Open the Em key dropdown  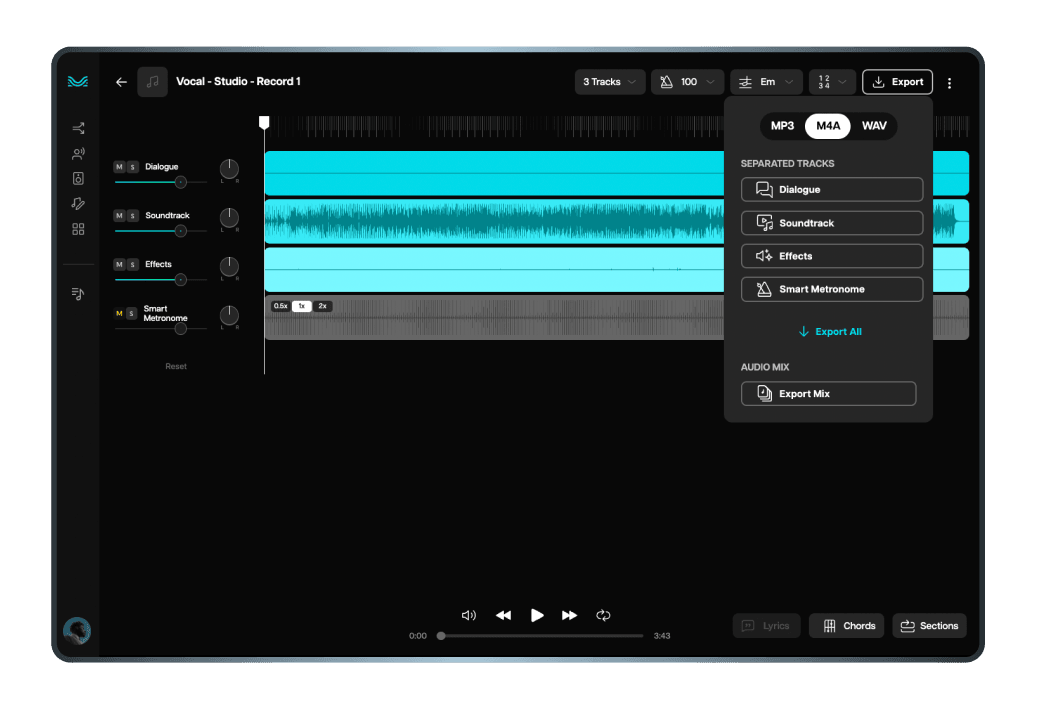[766, 82]
